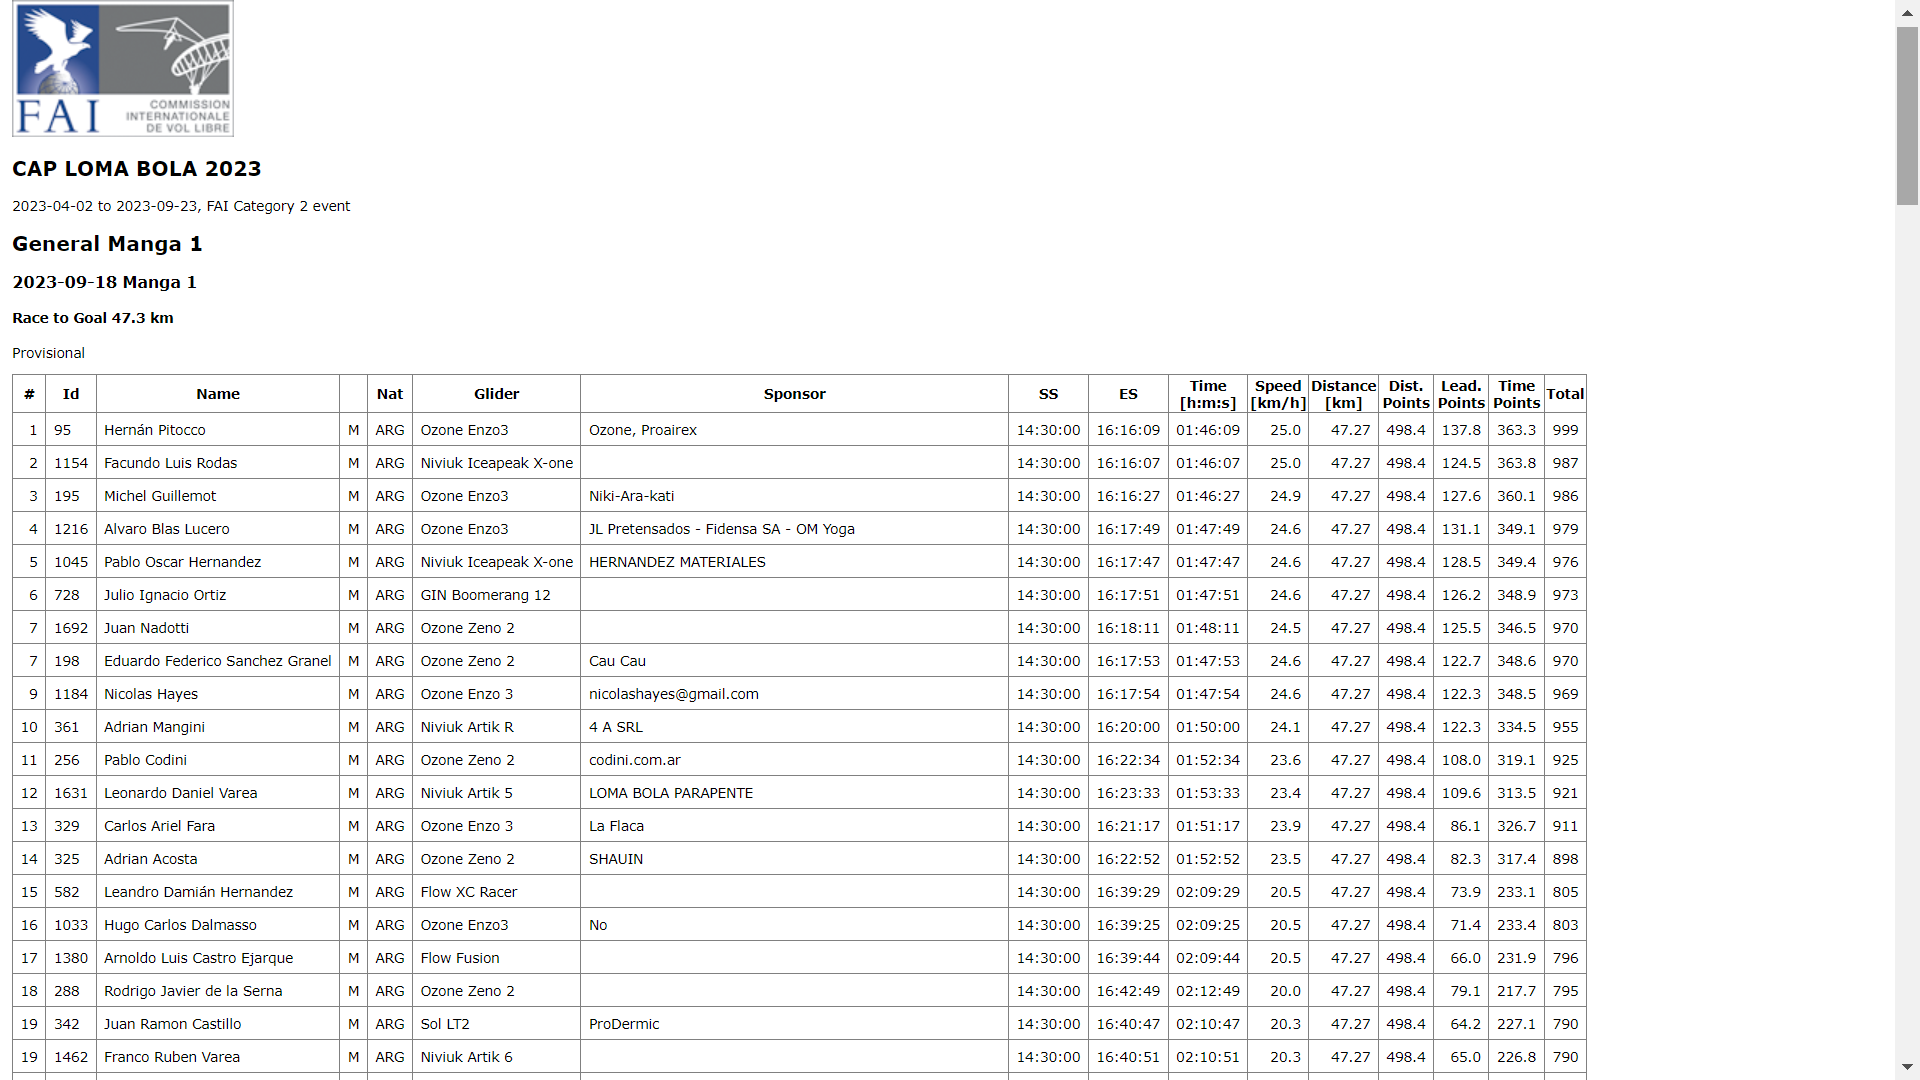The height and width of the screenshot is (1080, 1920).
Task: Click pilot name Leandro Damián Hernandez
Action: (199, 892)
